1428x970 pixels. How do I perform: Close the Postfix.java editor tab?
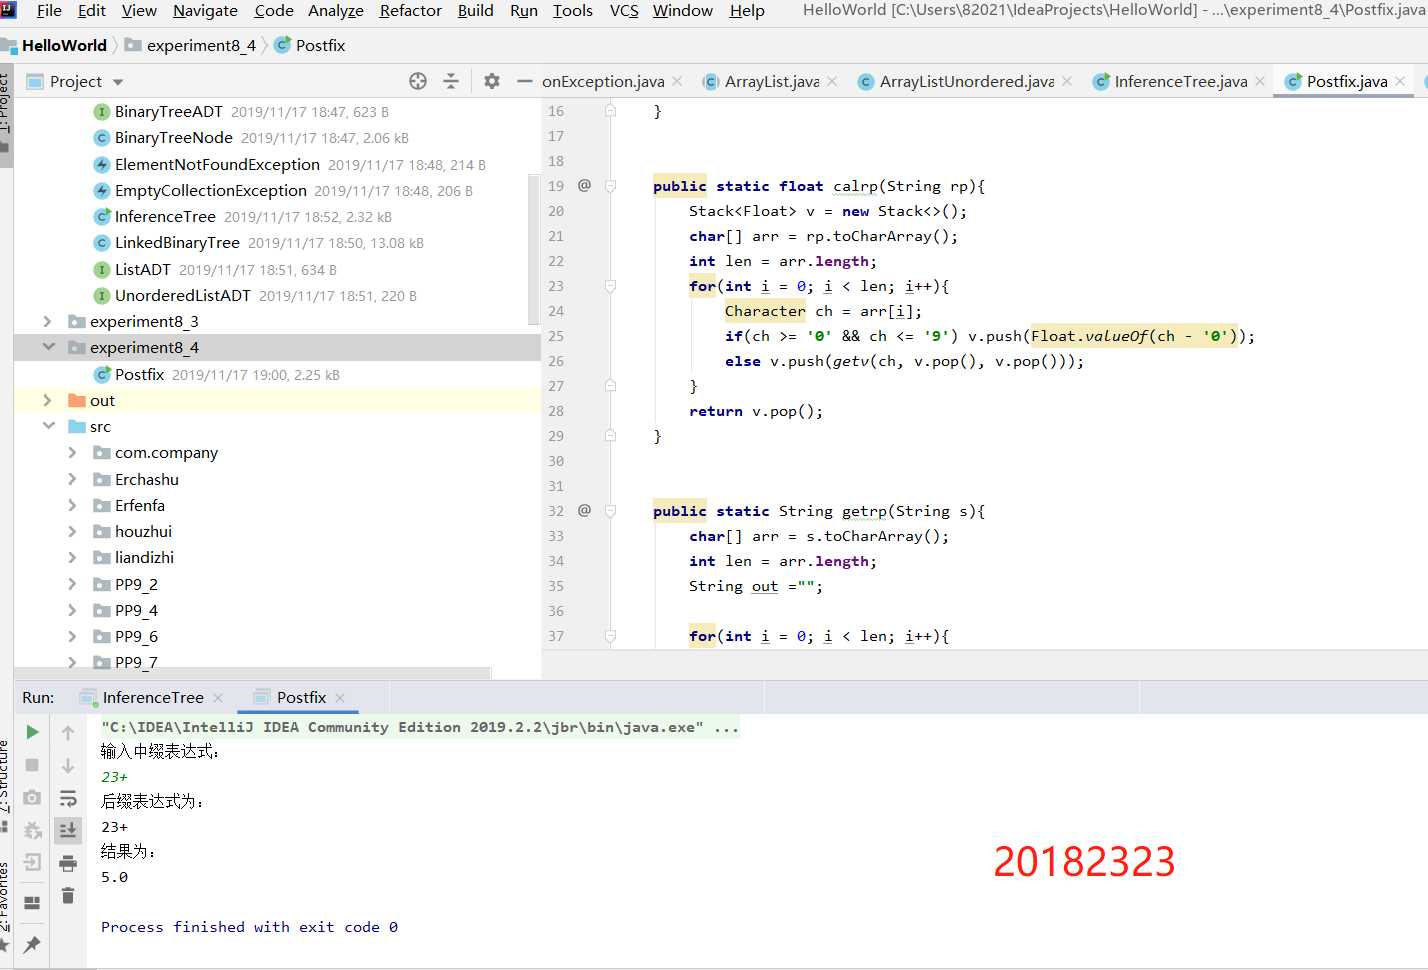1400,81
